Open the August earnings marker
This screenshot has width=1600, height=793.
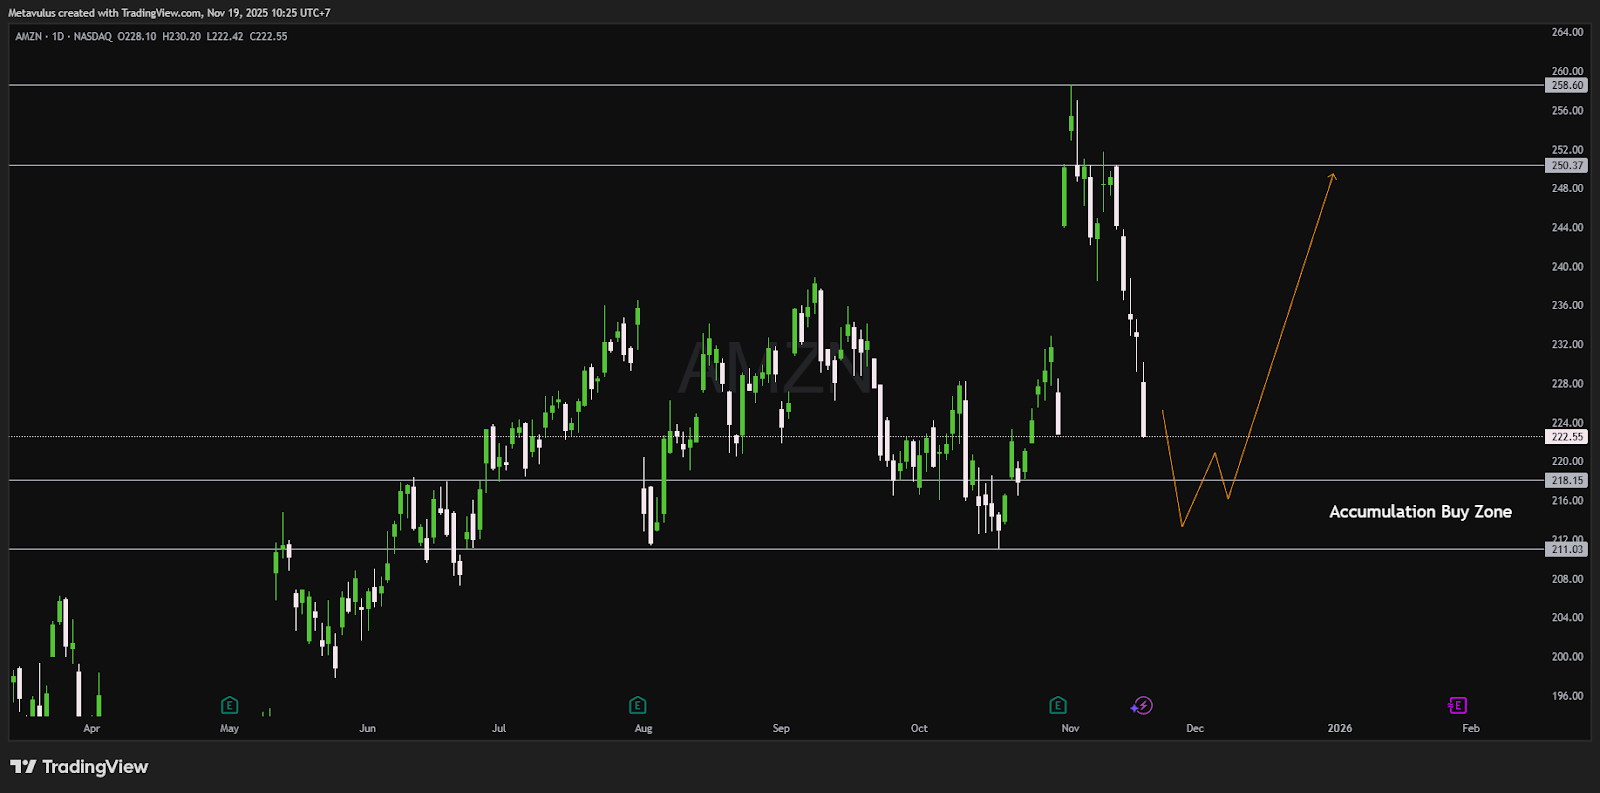coord(637,705)
